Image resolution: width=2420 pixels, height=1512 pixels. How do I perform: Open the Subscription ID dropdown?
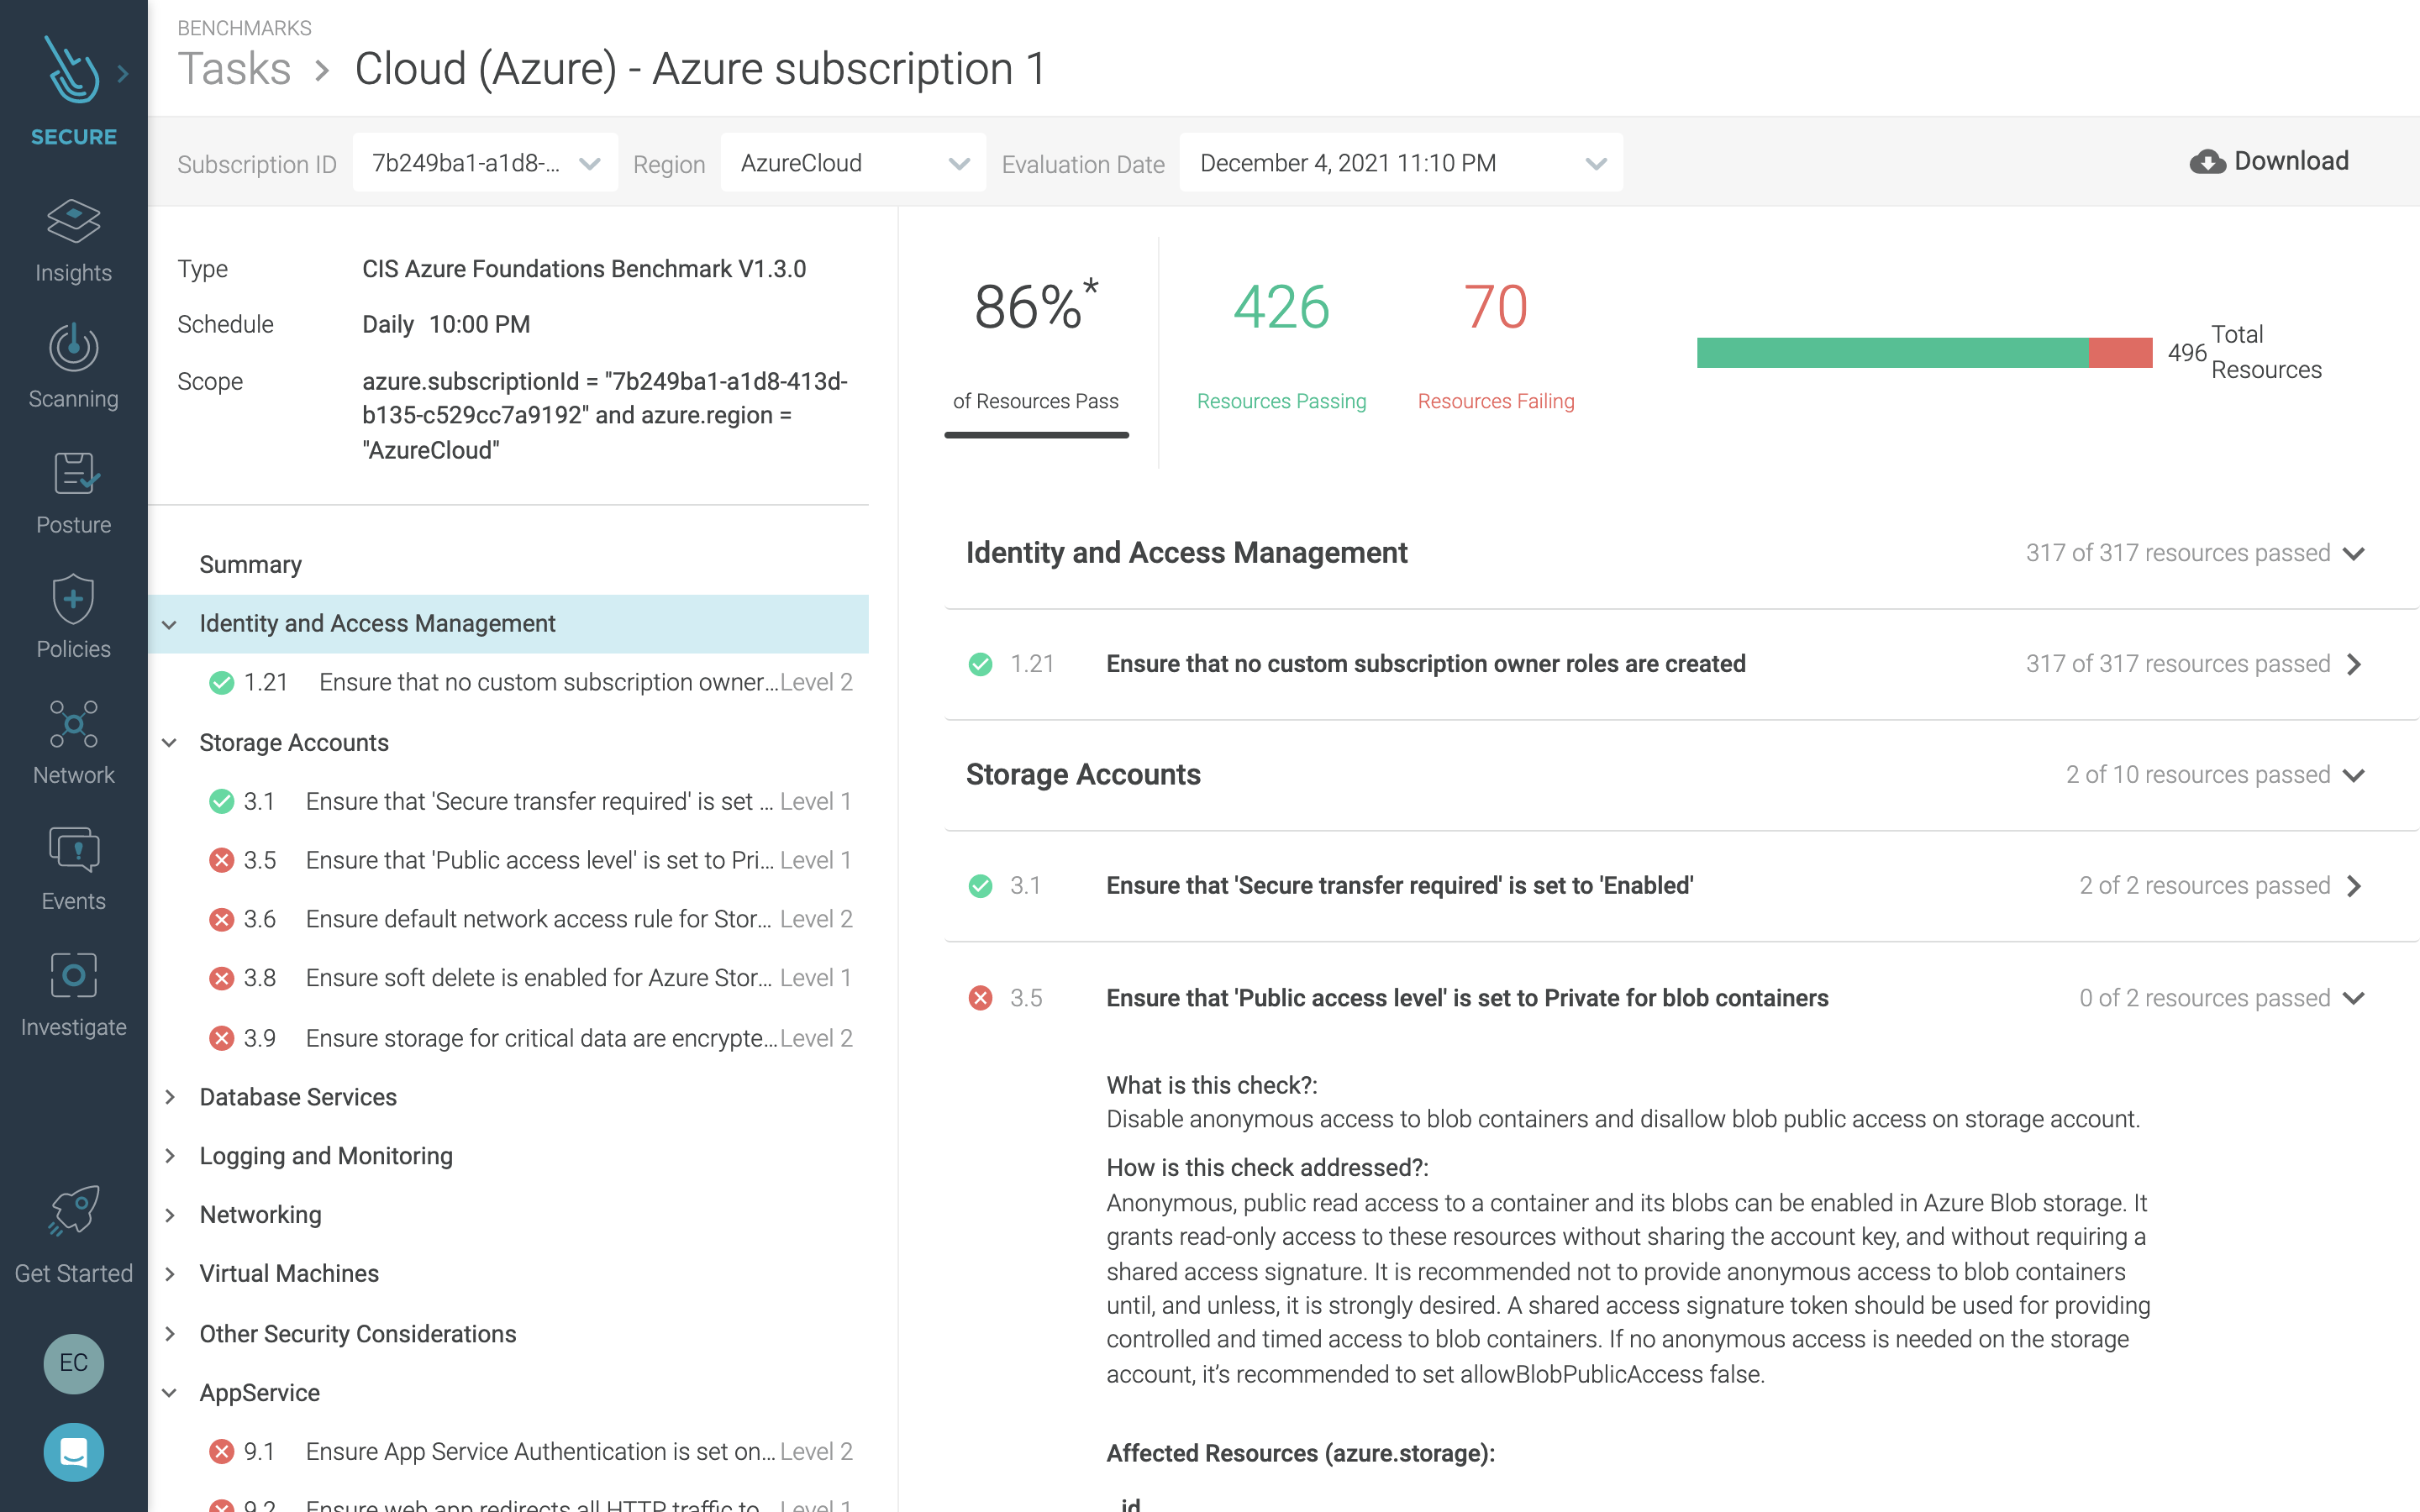pos(486,162)
